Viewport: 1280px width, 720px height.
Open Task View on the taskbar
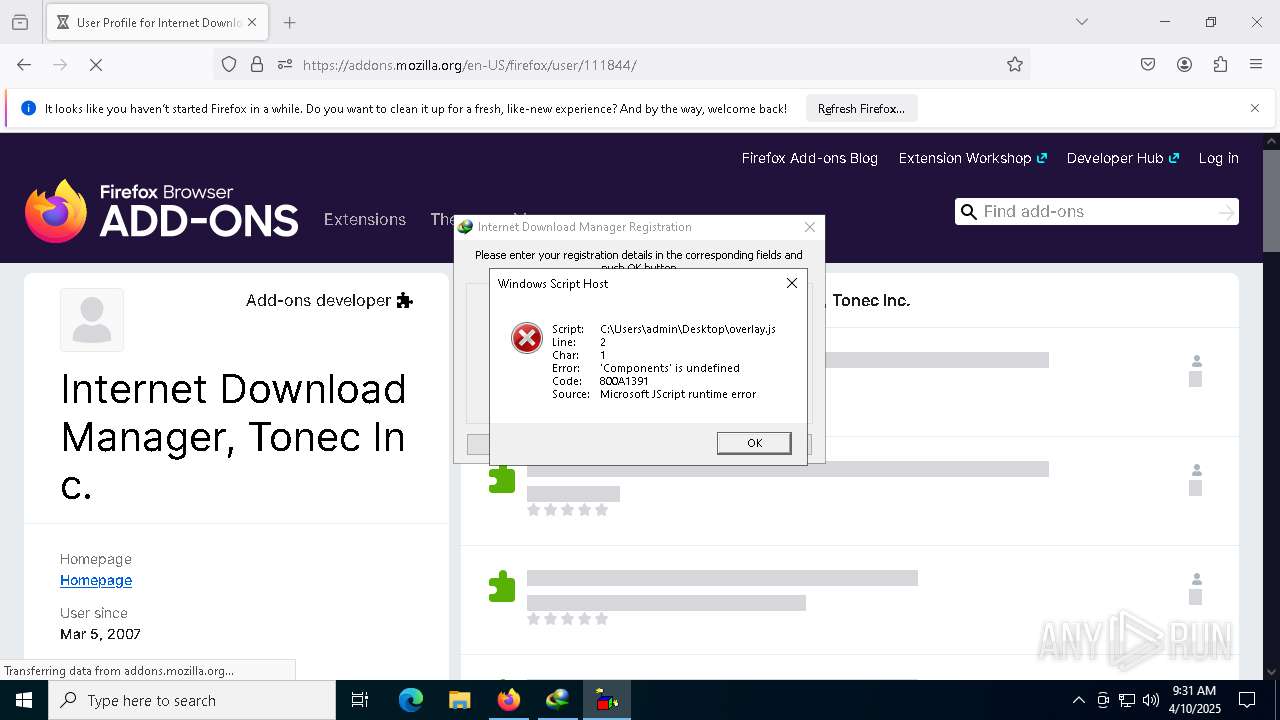(x=360, y=700)
